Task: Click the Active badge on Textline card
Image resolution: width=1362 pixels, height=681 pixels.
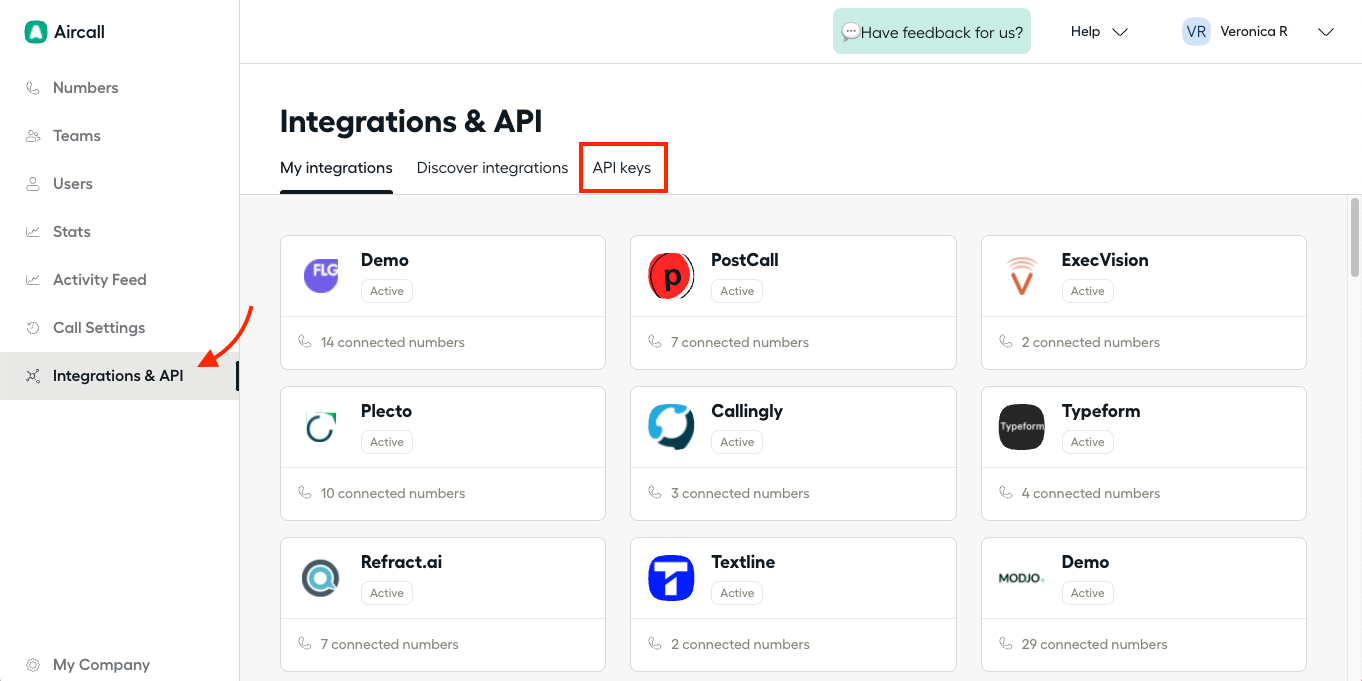Action: [737, 593]
